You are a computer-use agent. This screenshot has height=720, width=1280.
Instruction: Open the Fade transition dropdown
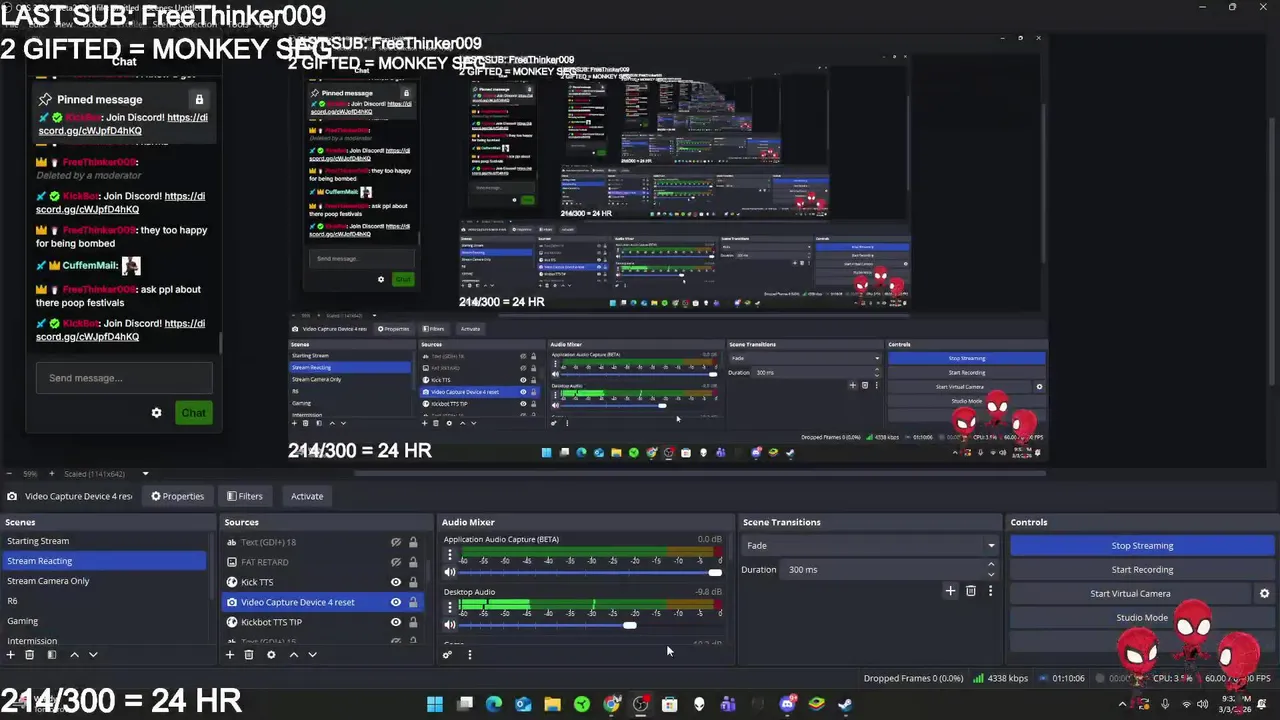coord(870,545)
